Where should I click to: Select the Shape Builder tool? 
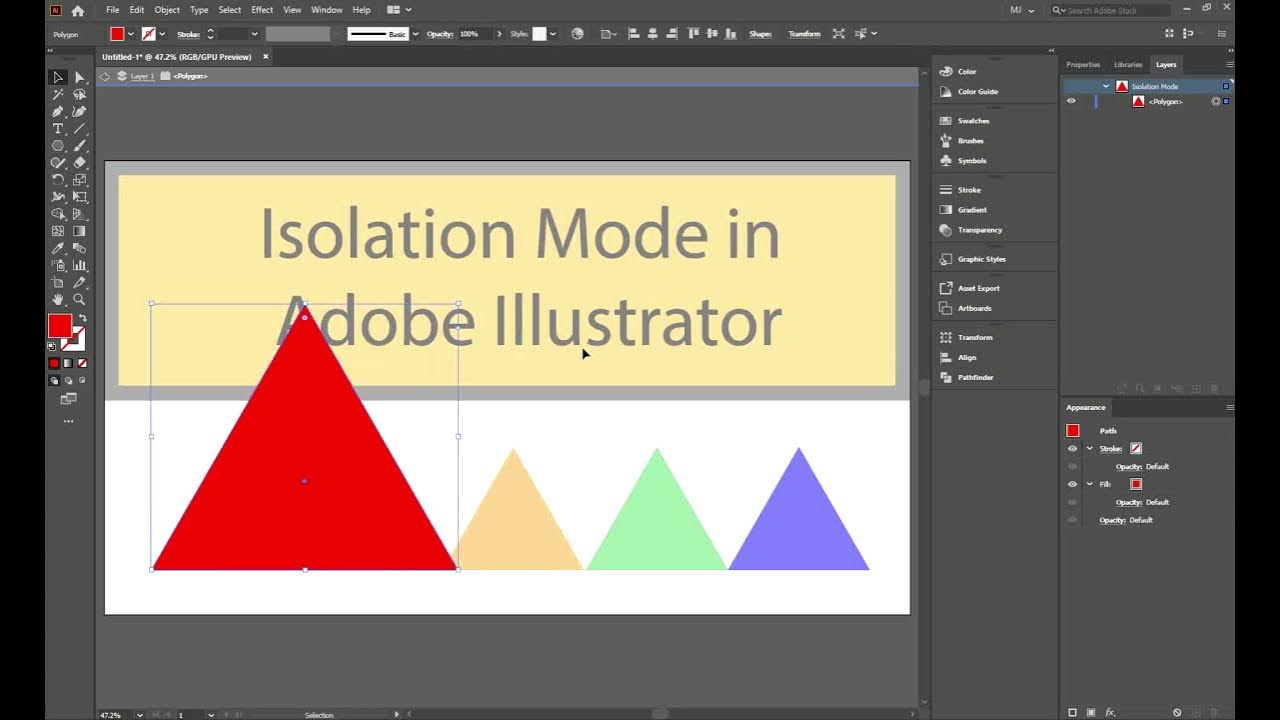(58, 214)
